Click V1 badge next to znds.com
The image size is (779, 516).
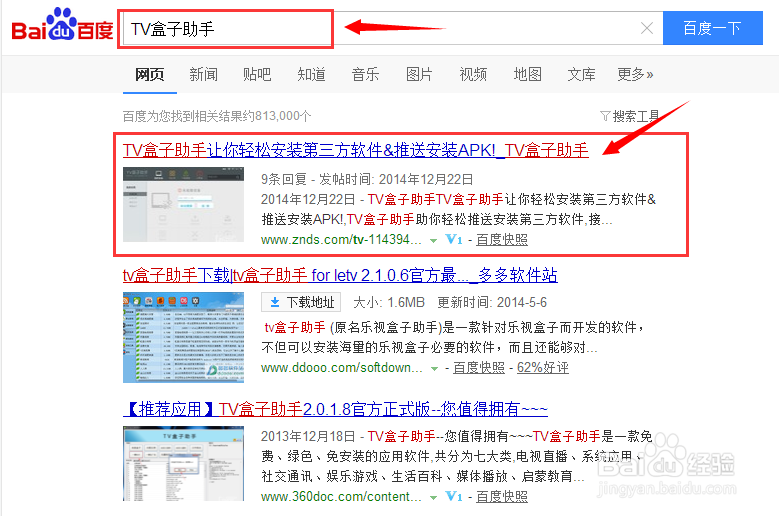[x=454, y=240]
